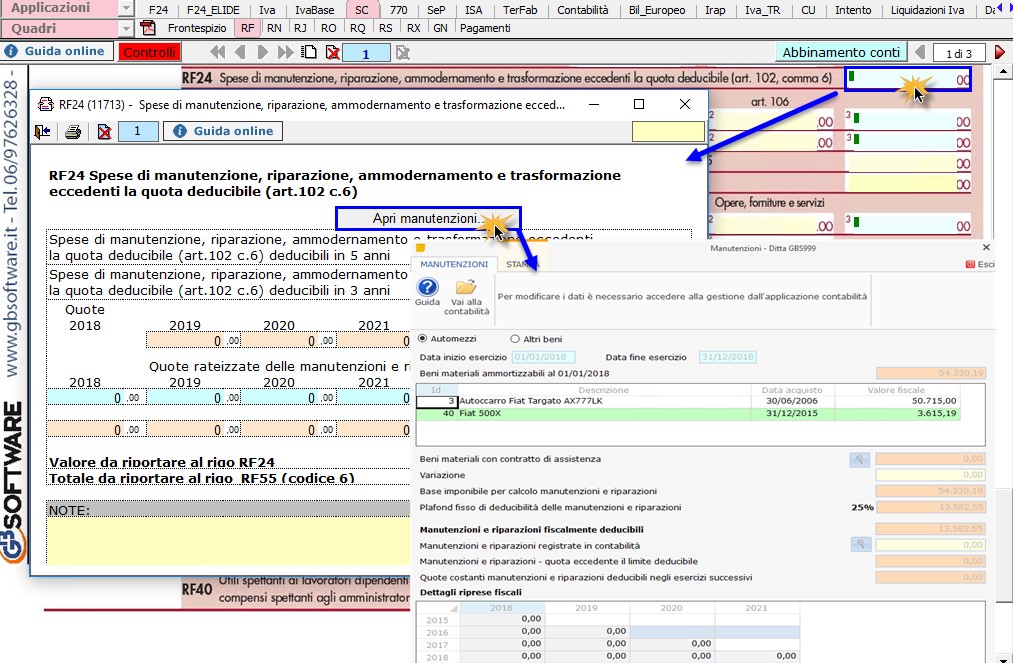Screen dimensions: 1013x663
Task: Click main window vertical scrollbar up arrow
Action: click(x=1003, y=71)
